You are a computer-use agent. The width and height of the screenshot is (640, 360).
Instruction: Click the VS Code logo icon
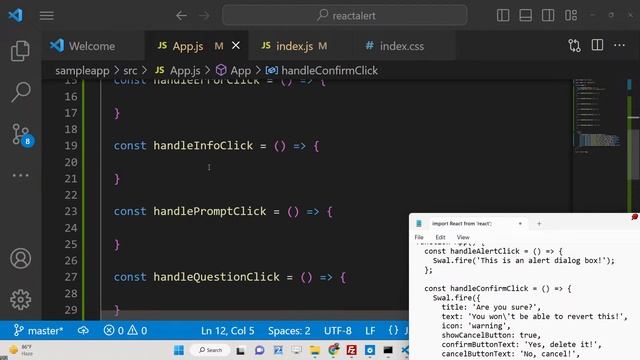(x=16, y=16)
